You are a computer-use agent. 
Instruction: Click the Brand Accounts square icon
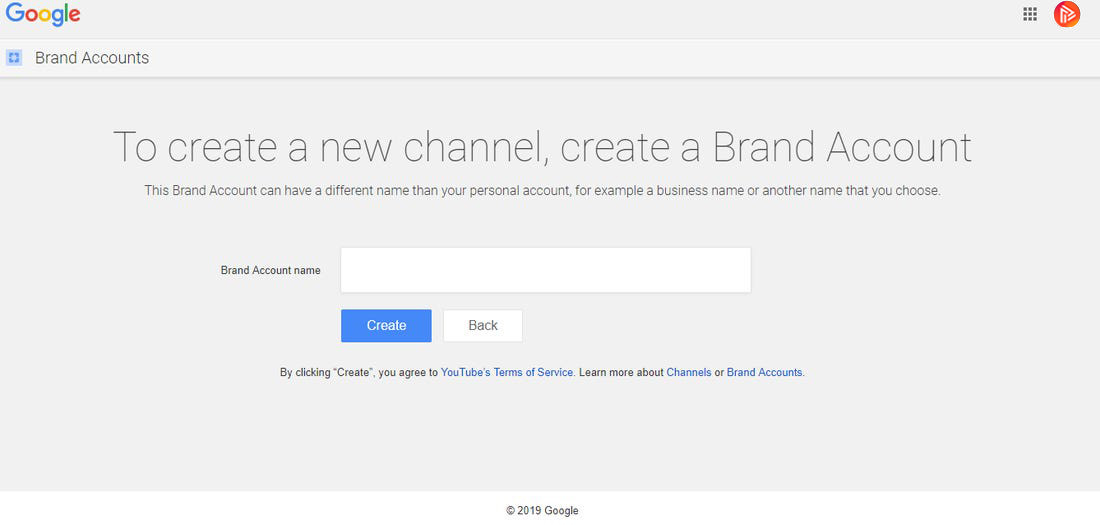[14, 58]
